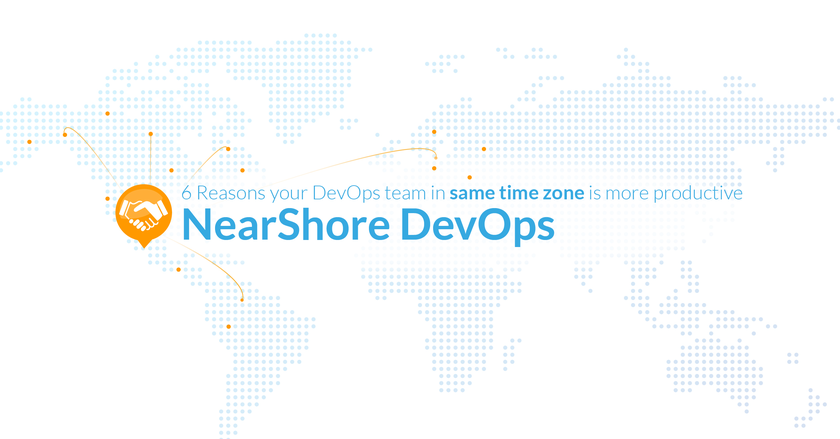The height and width of the screenshot is (439, 840).
Task: Select the southernmost orange dot in South America
Action: (229, 326)
